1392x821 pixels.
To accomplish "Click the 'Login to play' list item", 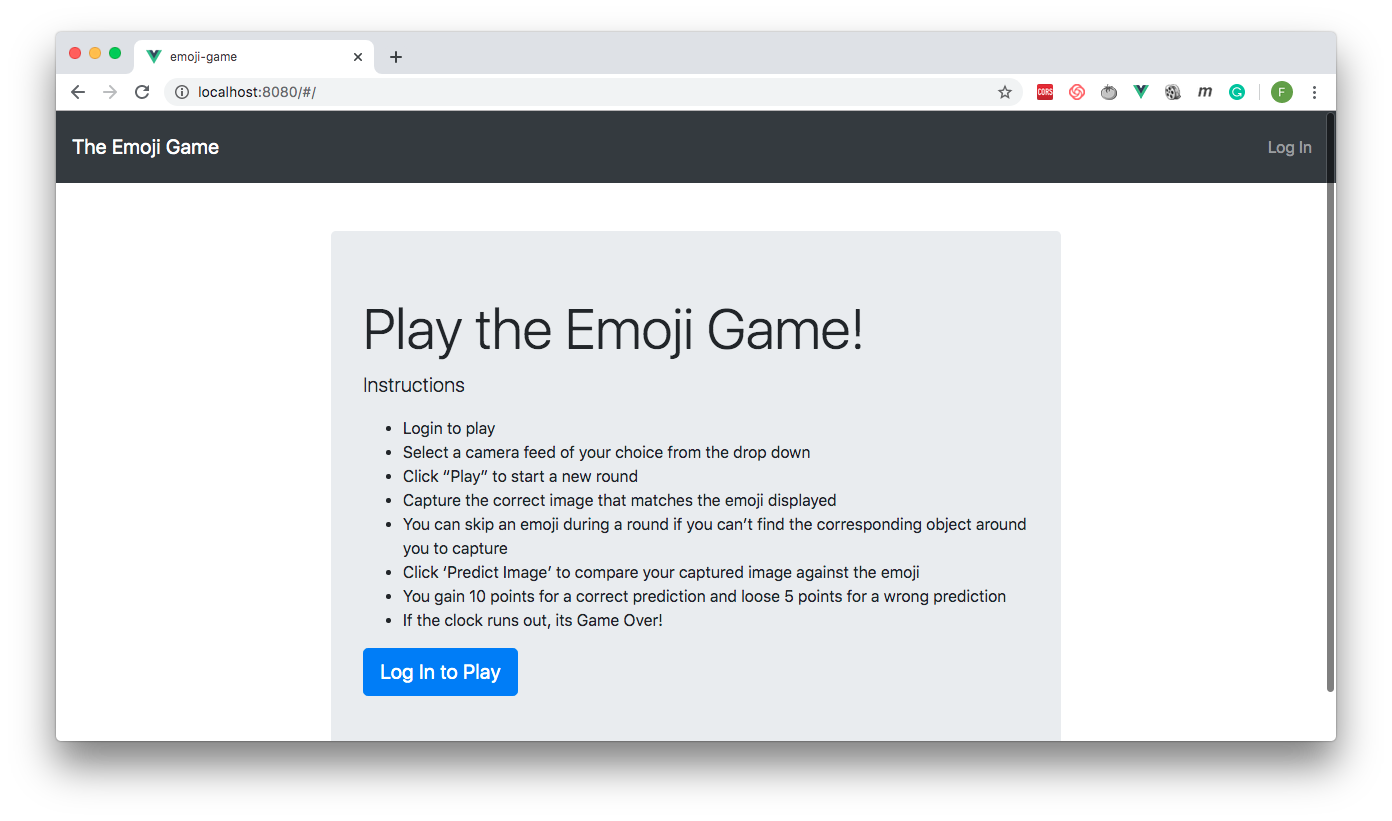I will pyautogui.click(x=449, y=428).
